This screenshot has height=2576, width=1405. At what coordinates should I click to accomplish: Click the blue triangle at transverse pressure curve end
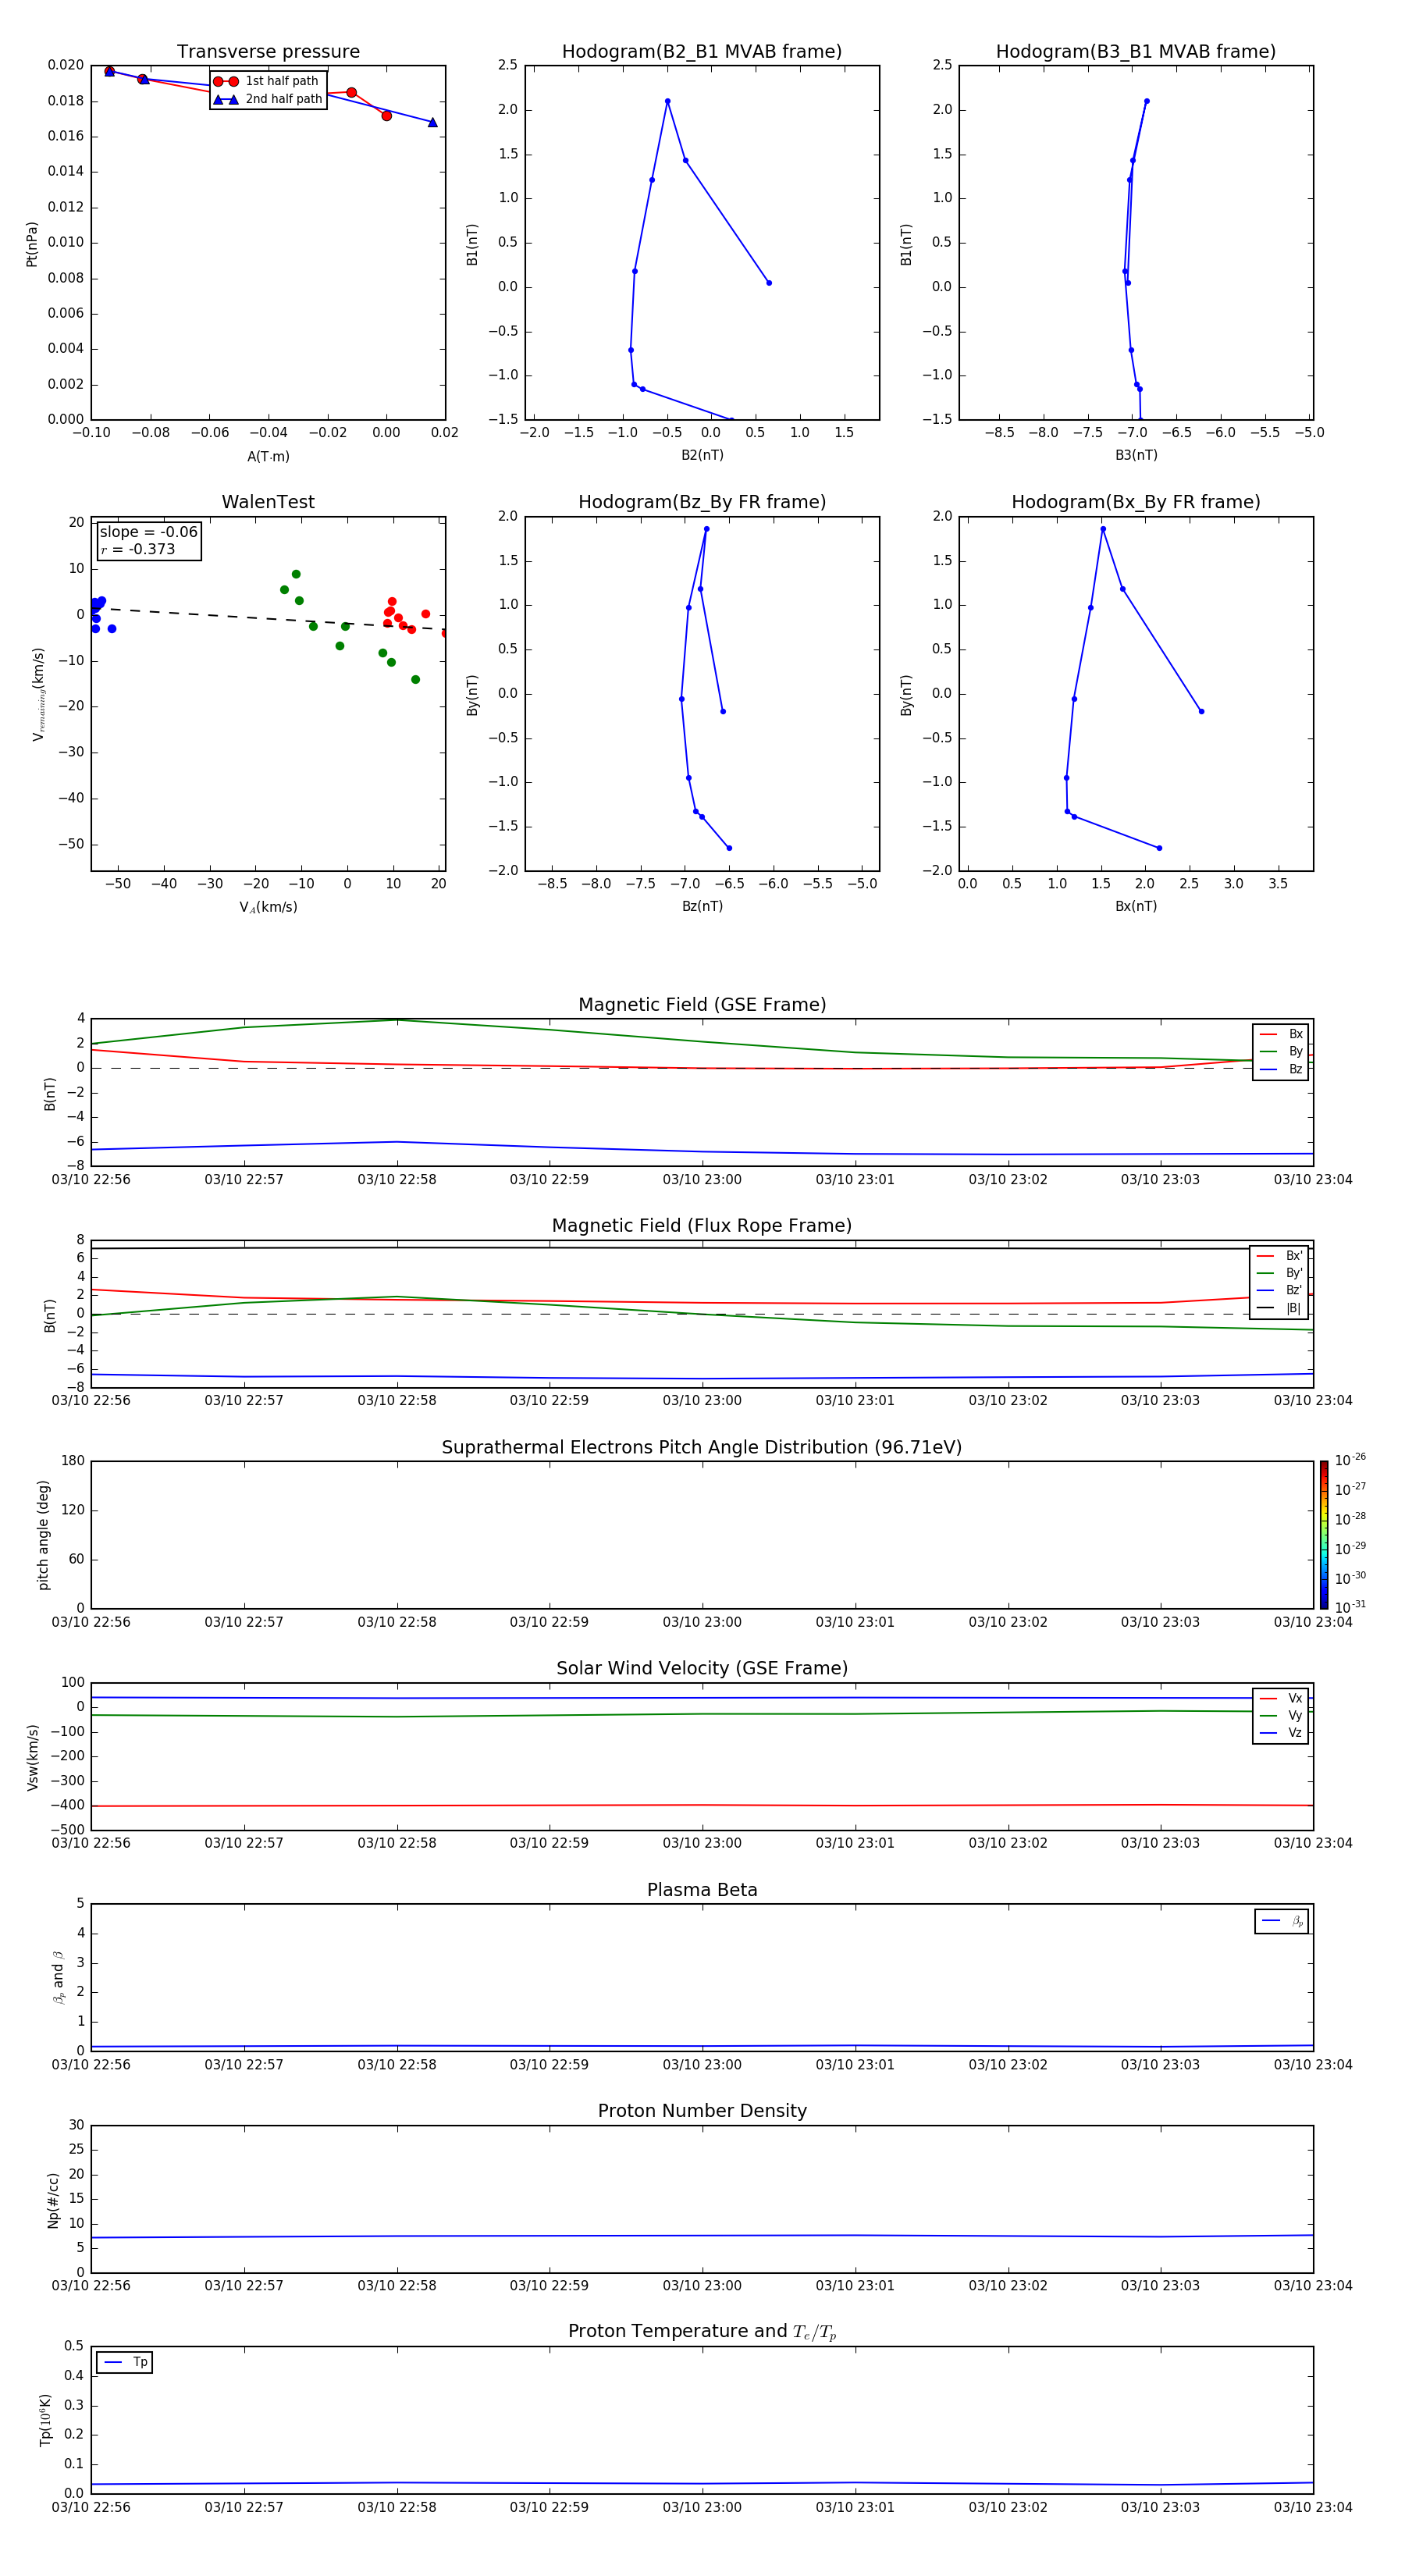coord(433,122)
